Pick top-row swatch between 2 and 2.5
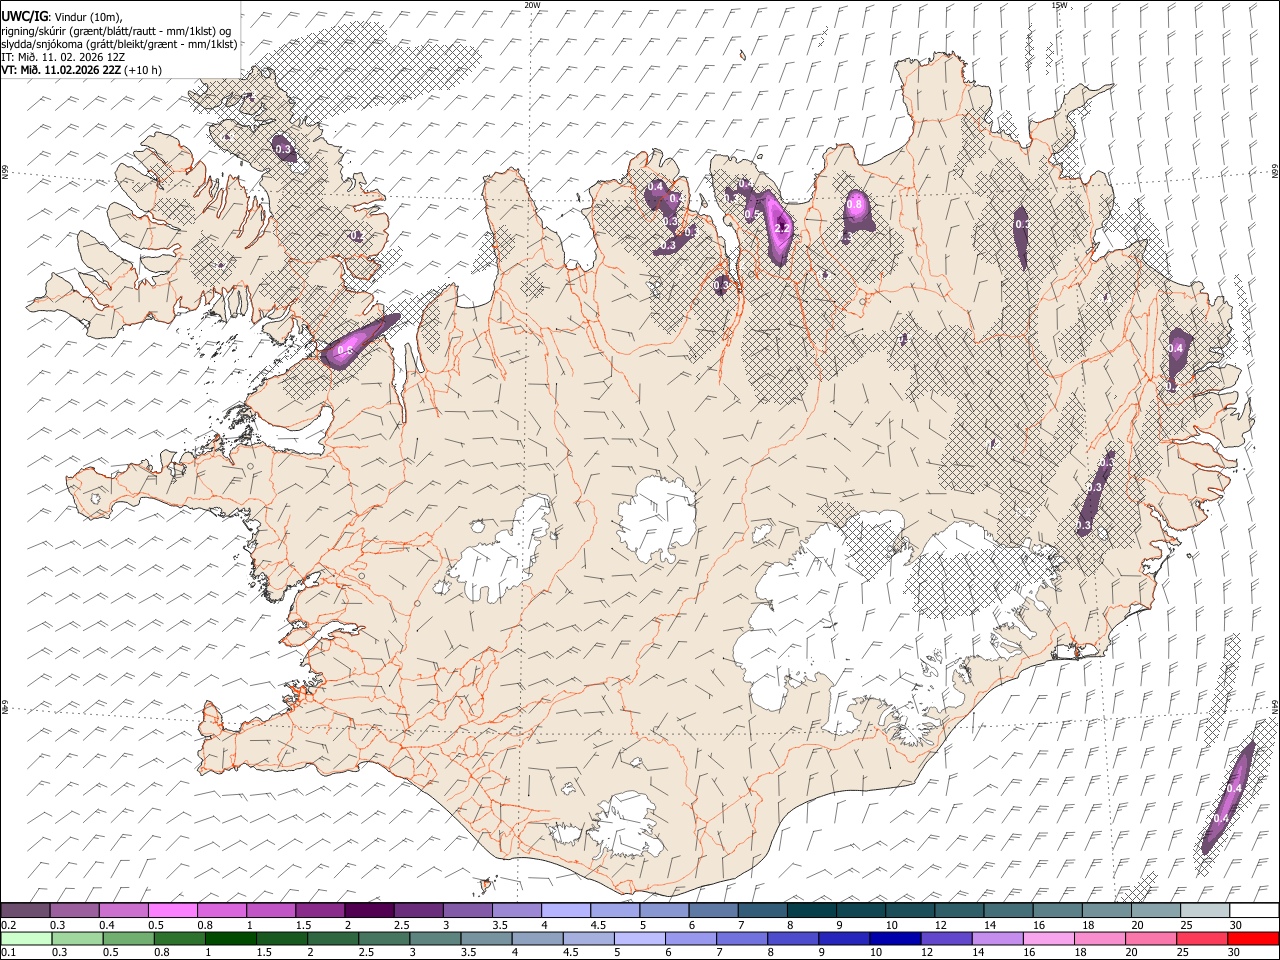Image resolution: width=1280 pixels, height=960 pixels. [x=369, y=911]
